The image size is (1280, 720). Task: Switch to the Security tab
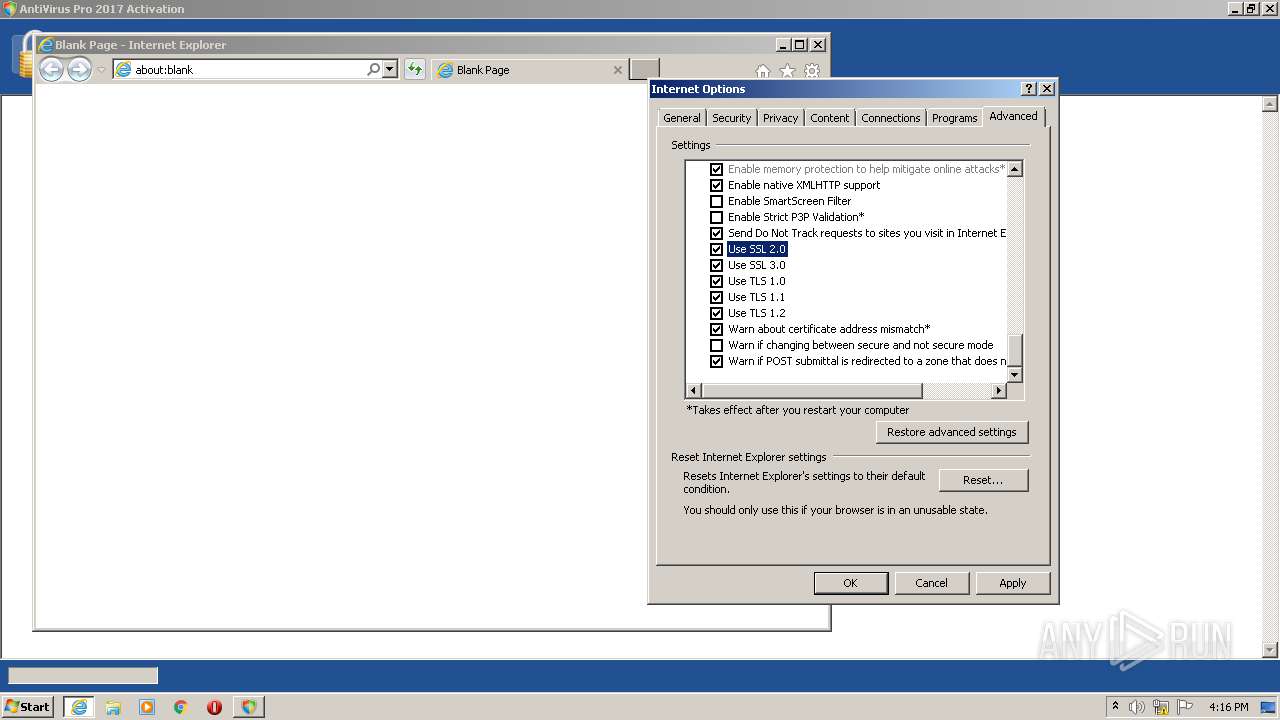731,118
